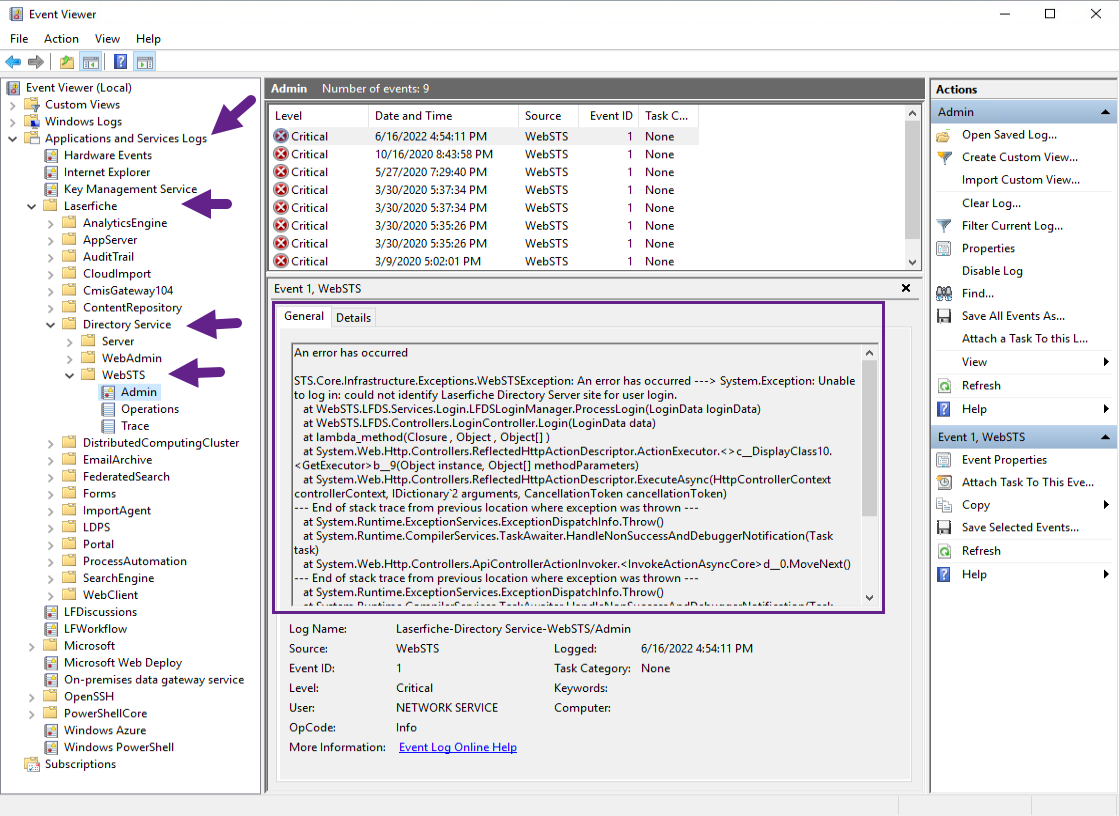The image size is (1119, 816).
Task: Click Save All Events floppy icon
Action: click(943, 316)
